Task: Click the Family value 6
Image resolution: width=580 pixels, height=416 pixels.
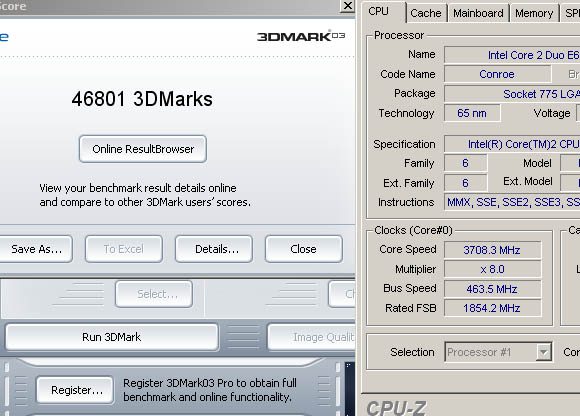Action: [x=465, y=163]
